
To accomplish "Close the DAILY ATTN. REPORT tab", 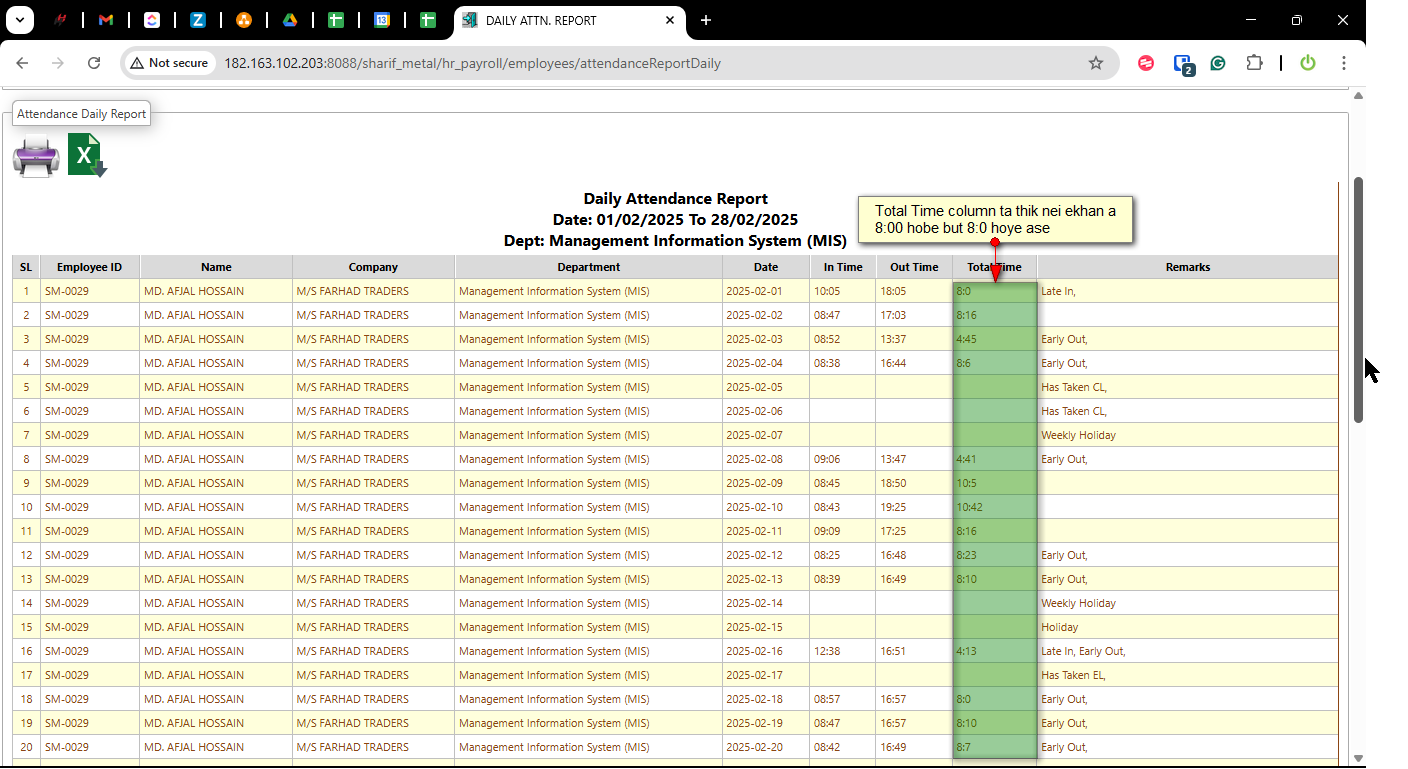I will (670, 20).
